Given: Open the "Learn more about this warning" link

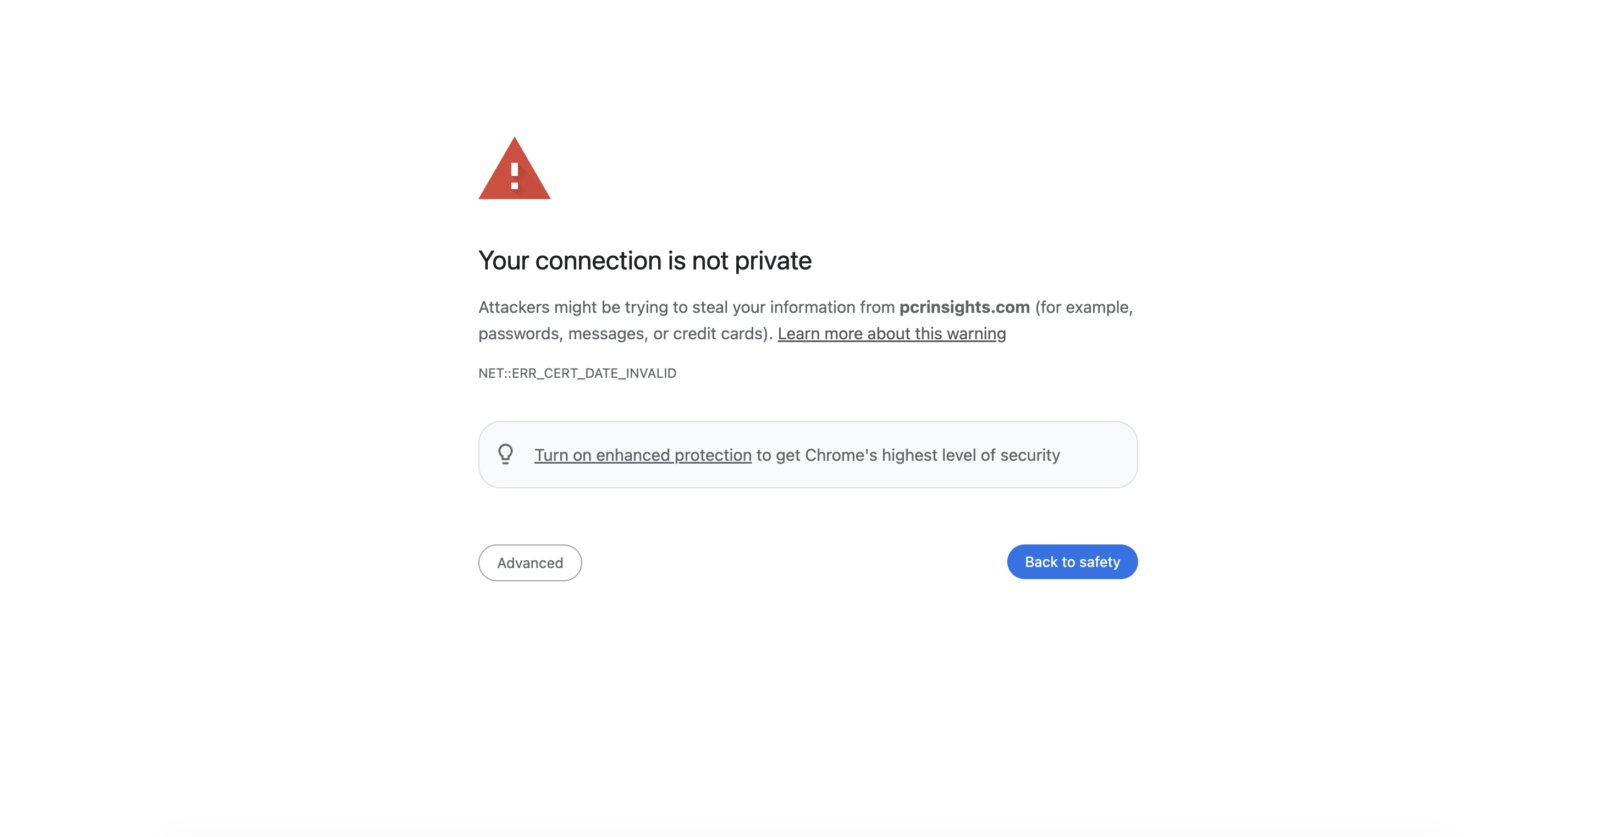Looking at the screenshot, I should pos(892,334).
